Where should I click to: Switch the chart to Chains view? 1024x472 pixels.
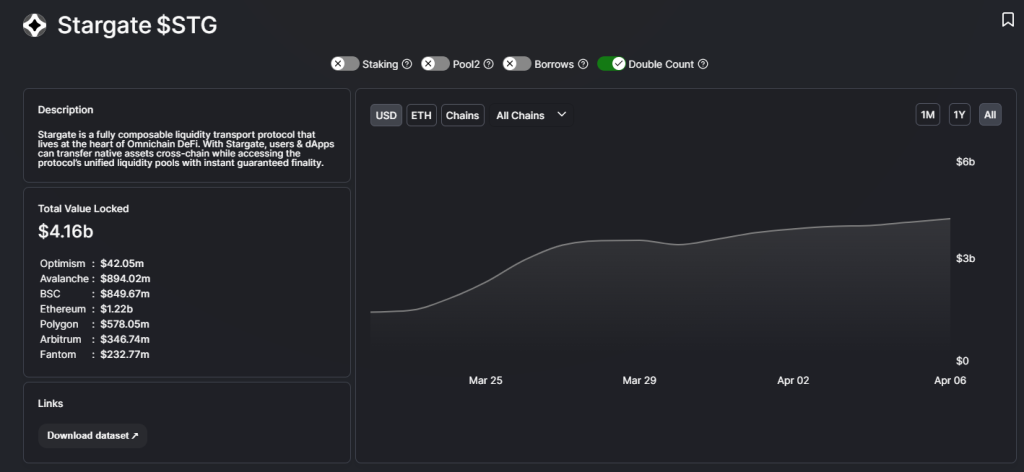(463, 116)
